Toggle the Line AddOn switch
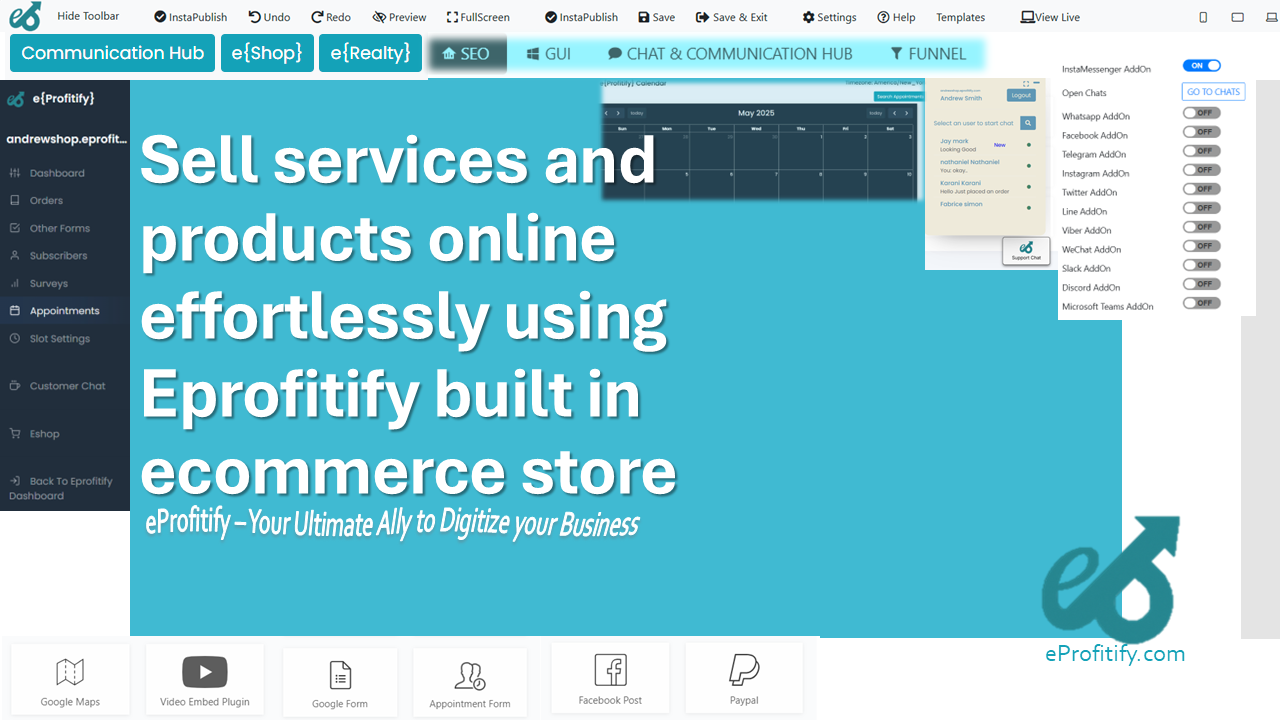The width and height of the screenshot is (1280, 720). pos(1202,208)
